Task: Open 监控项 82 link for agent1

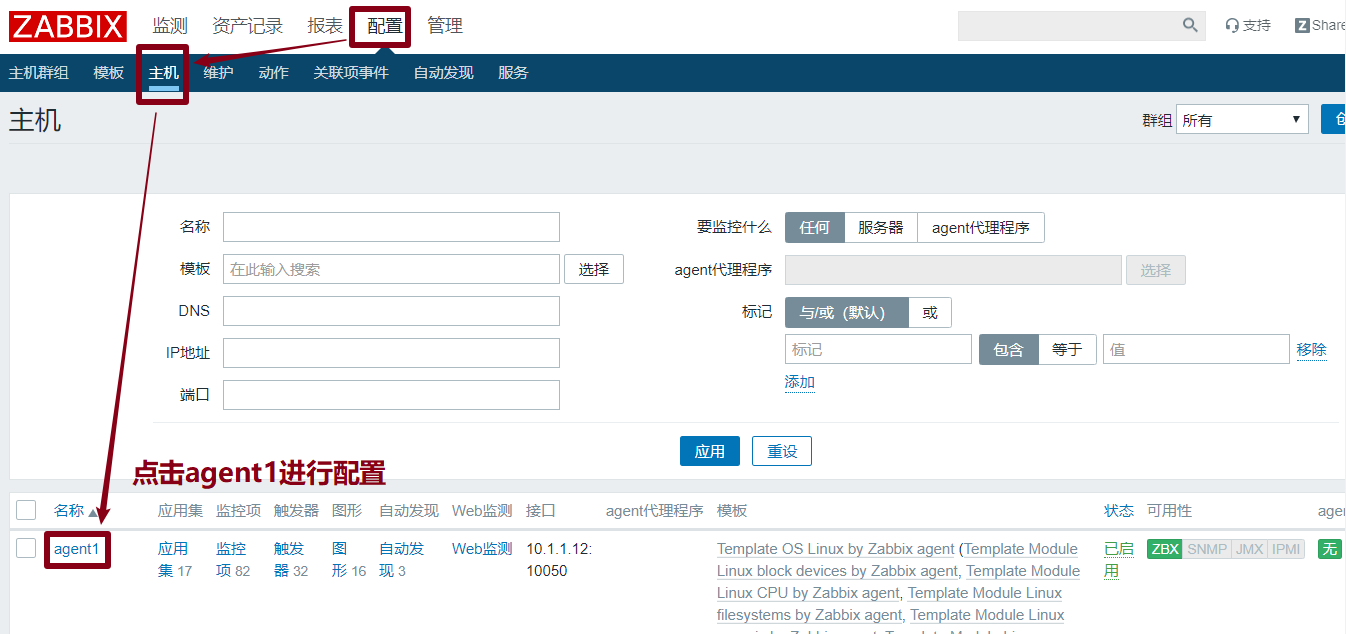Action: click(233, 560)
